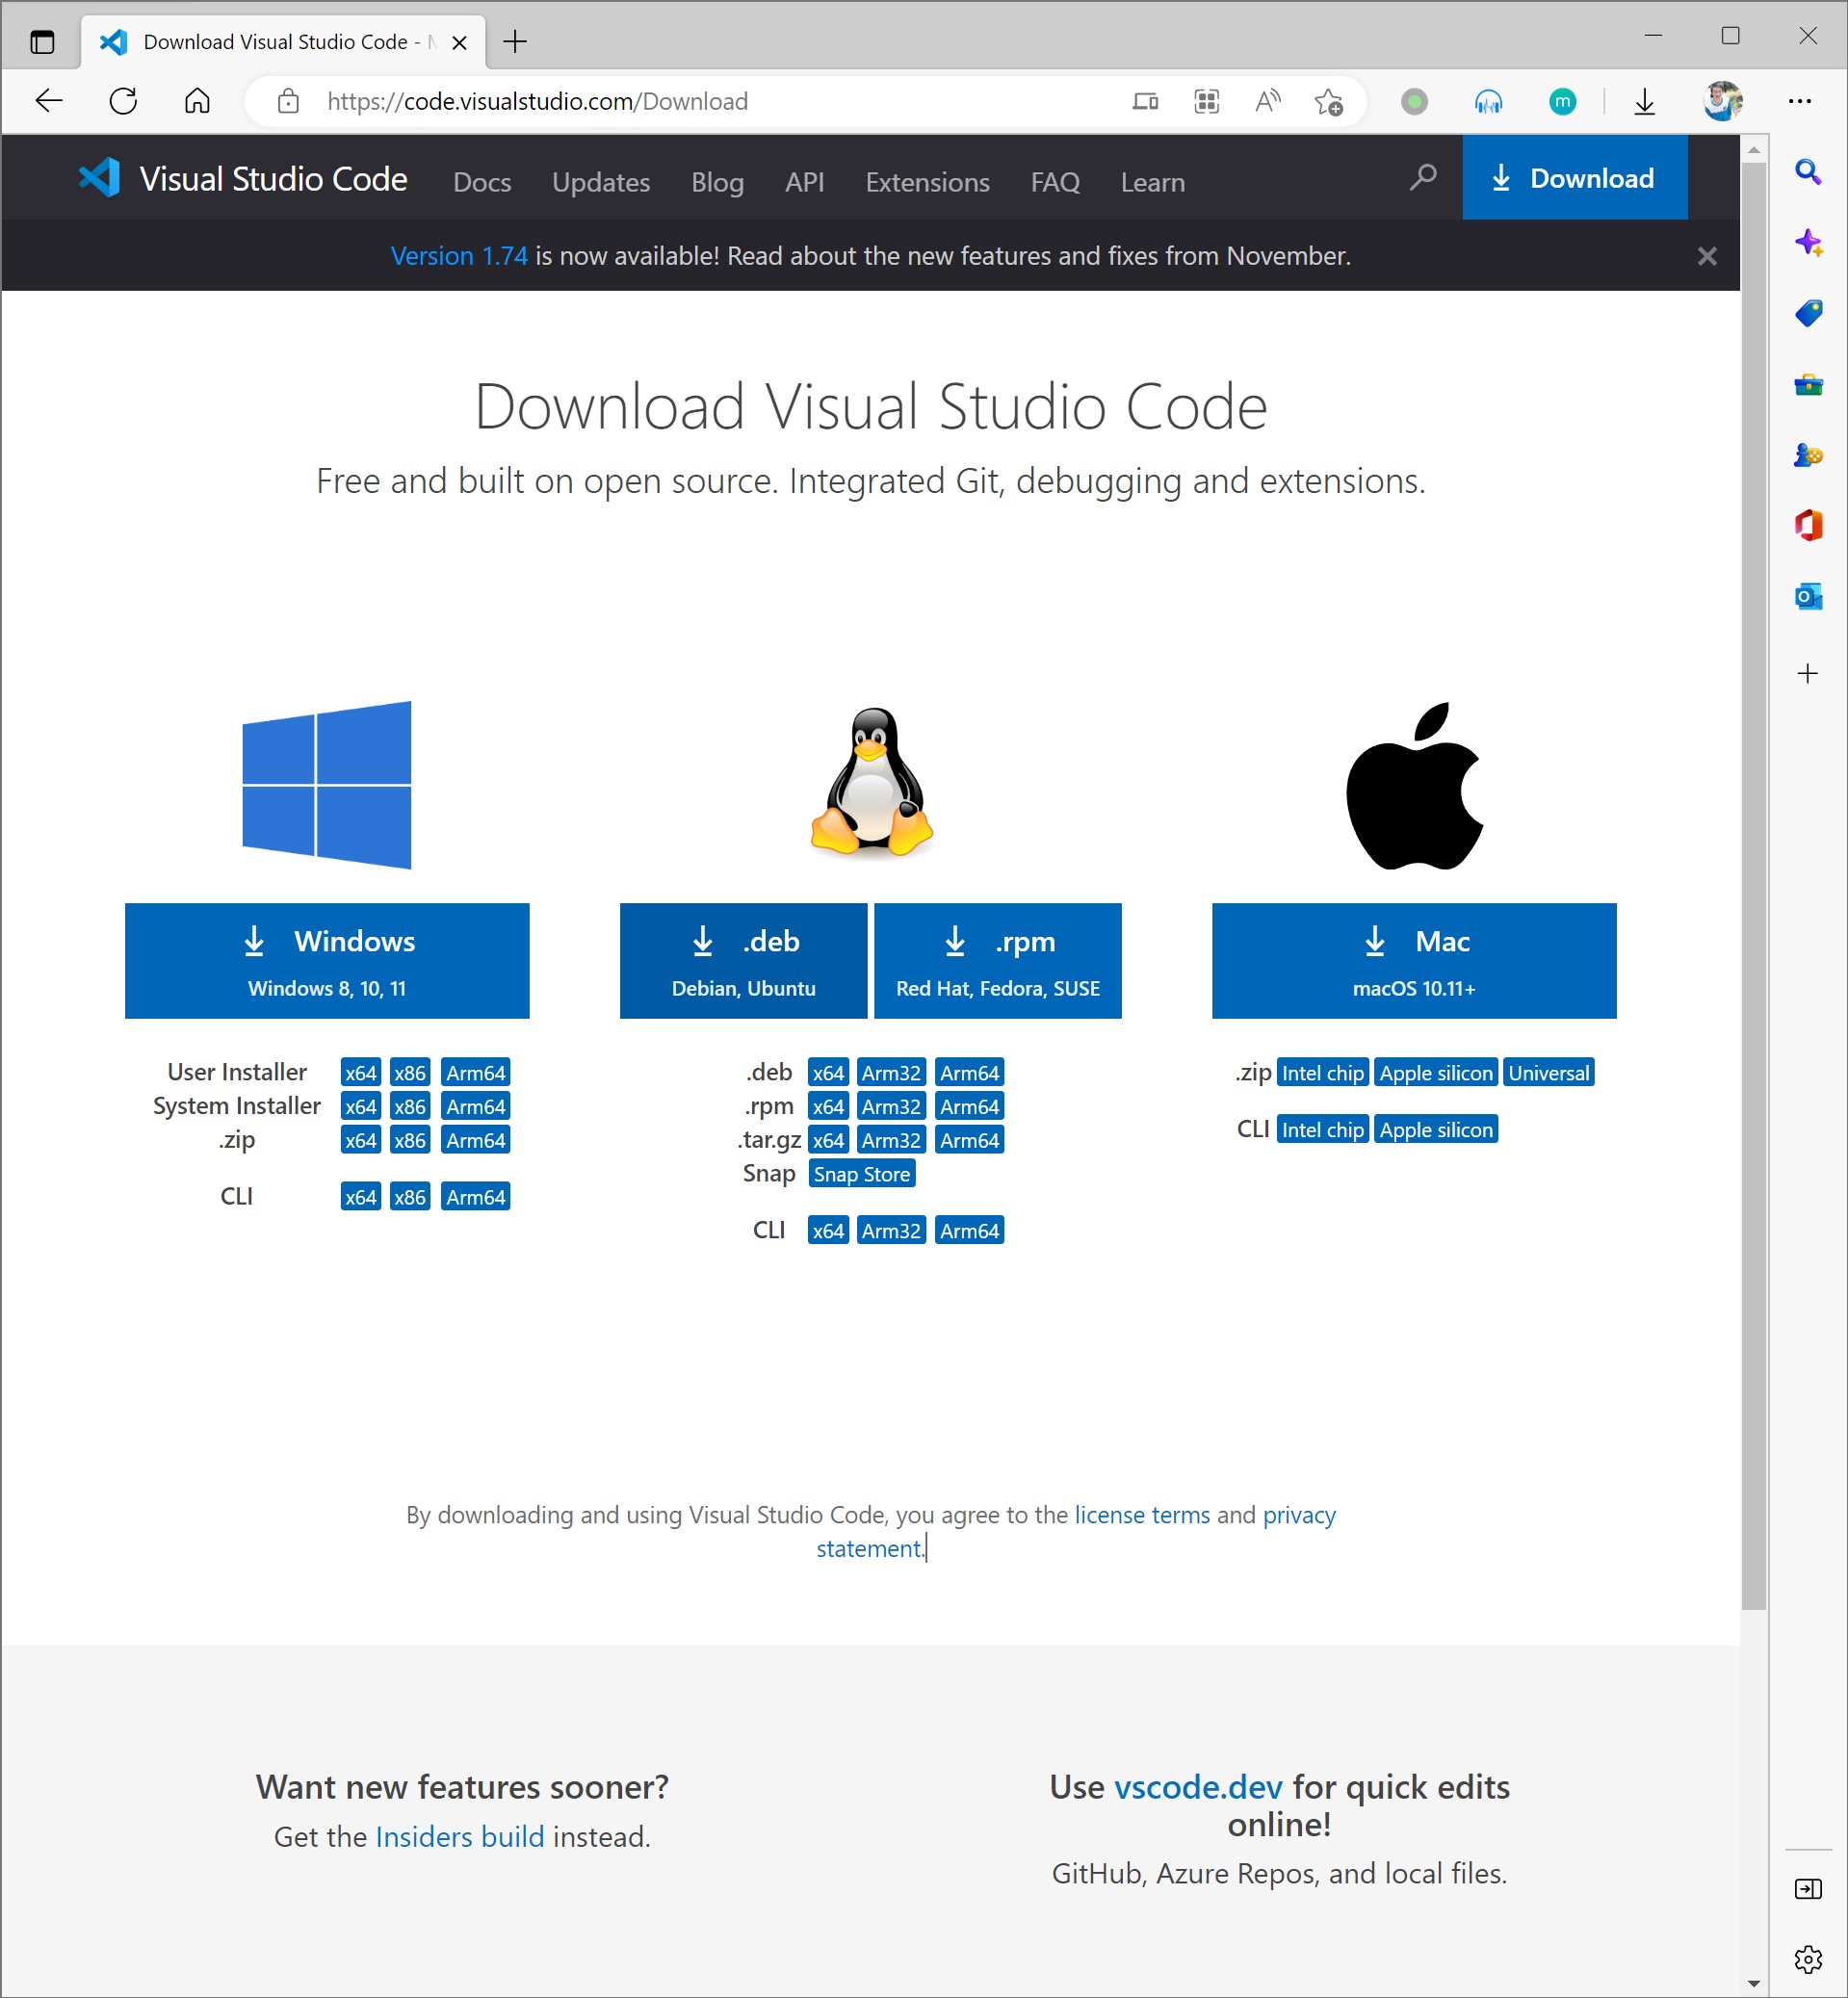Image resolution: width=1848 pixels, height=1998 pixels.
Task: Download User Installer x64
Action: (x=360, y=1072)
